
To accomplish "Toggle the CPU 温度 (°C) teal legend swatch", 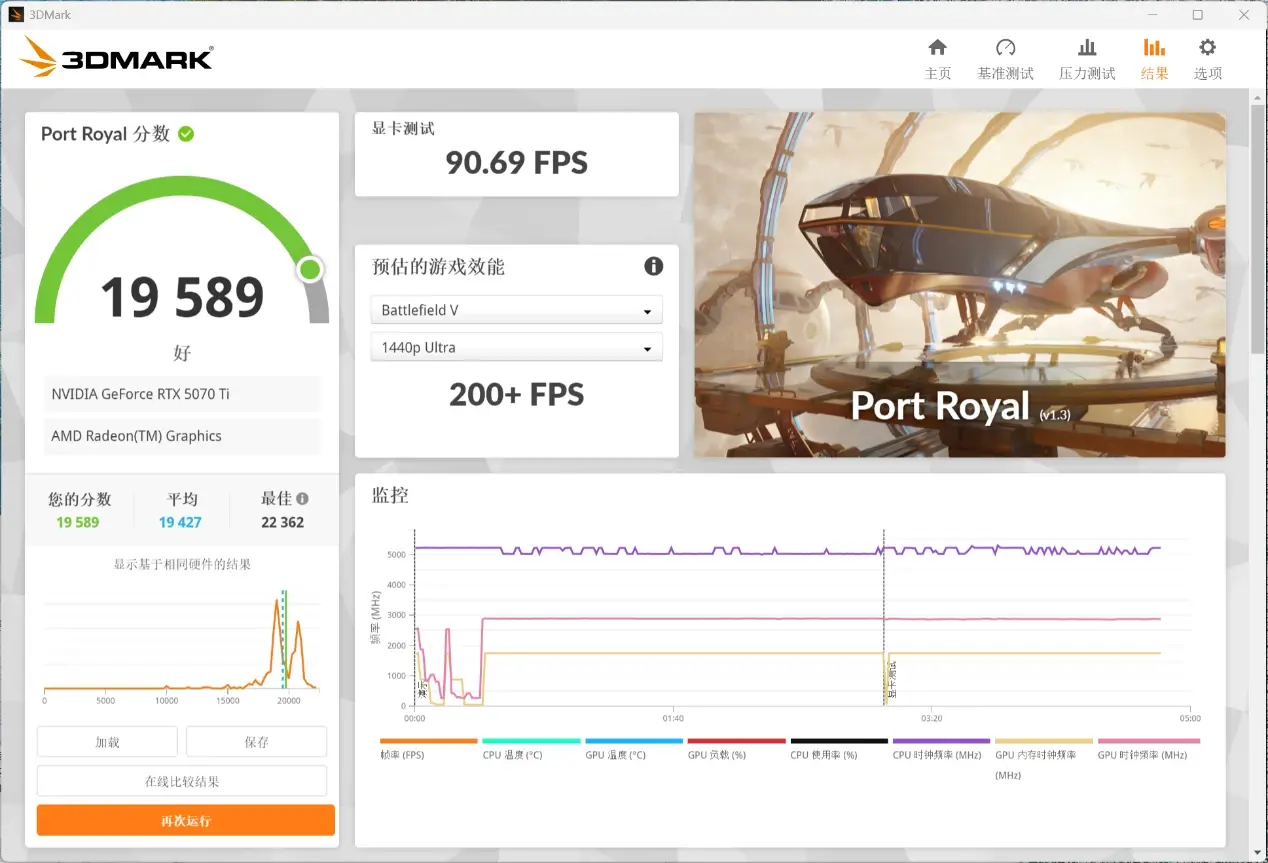I will (x=531, y=741).
